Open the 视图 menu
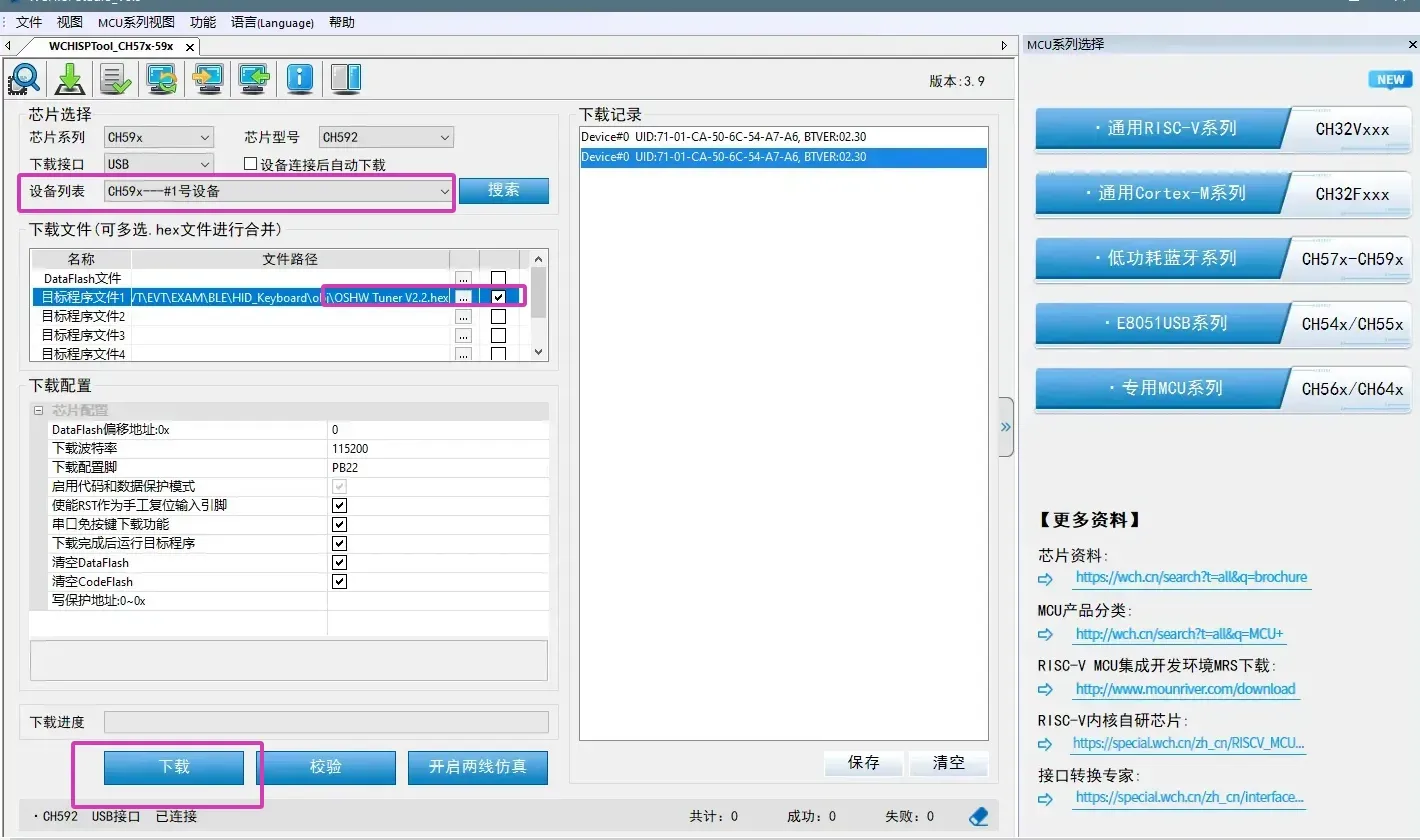 tap(70, 22)
